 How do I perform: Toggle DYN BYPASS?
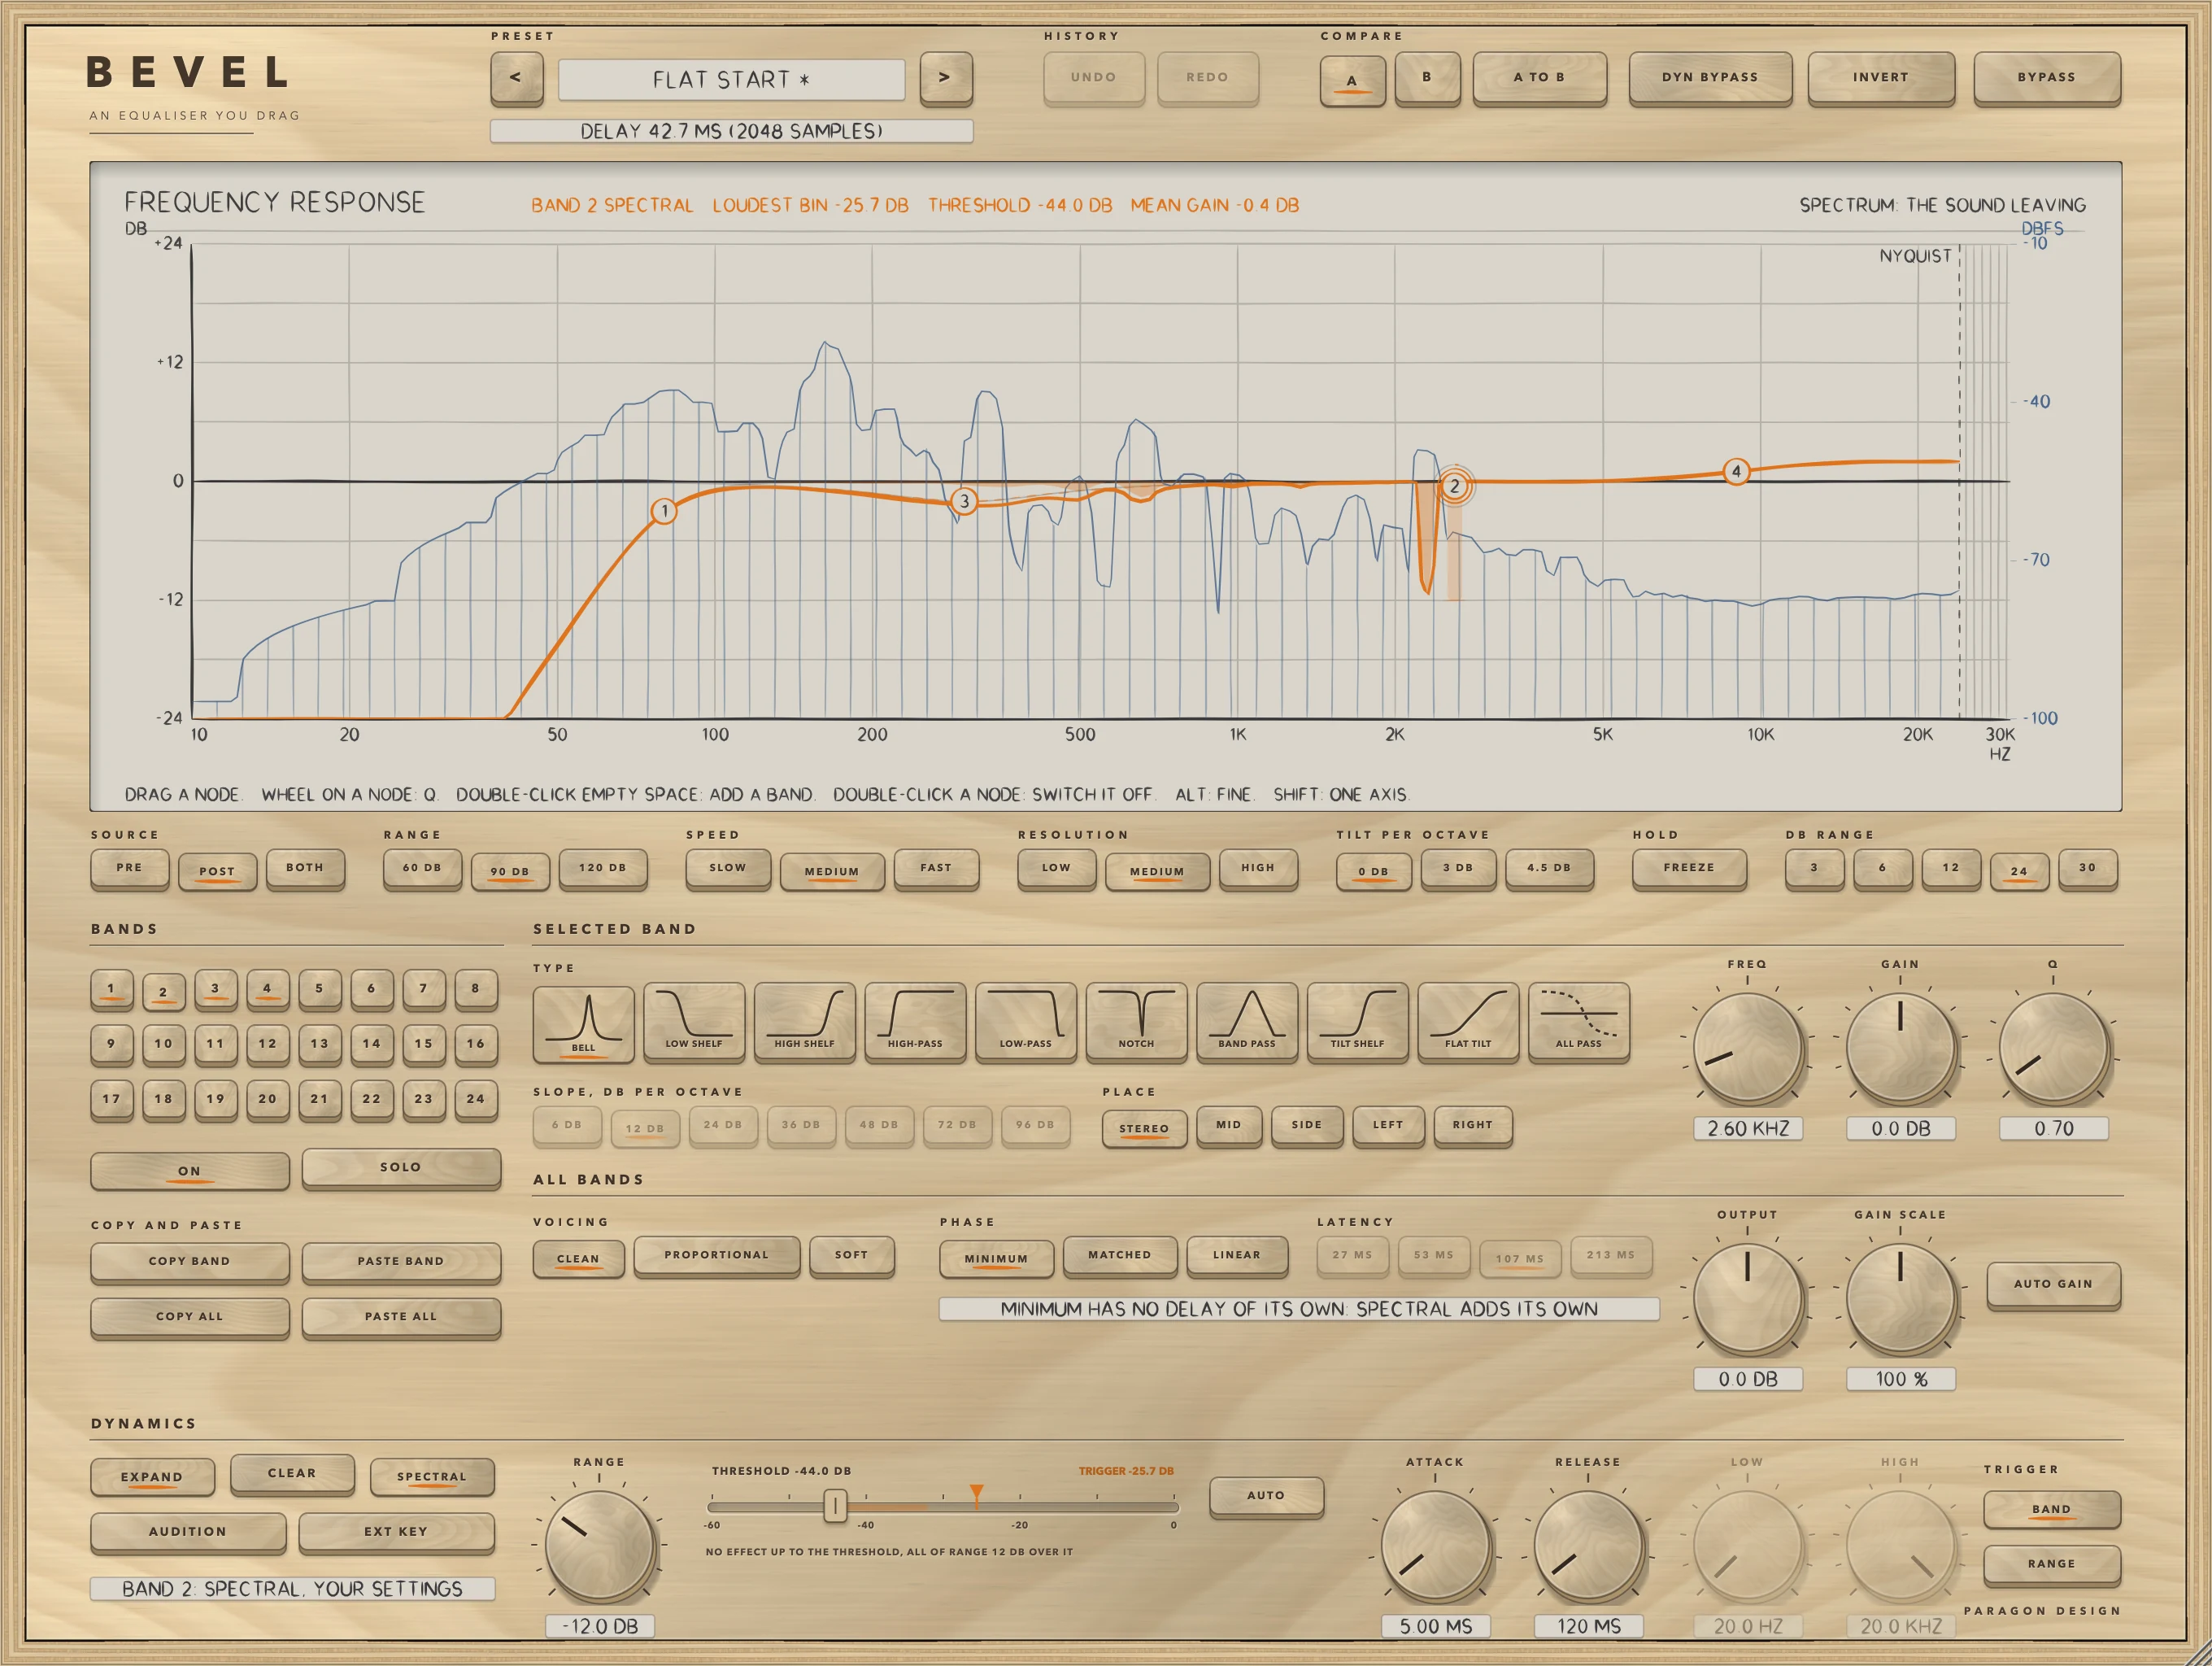(x=1709, y=77)
